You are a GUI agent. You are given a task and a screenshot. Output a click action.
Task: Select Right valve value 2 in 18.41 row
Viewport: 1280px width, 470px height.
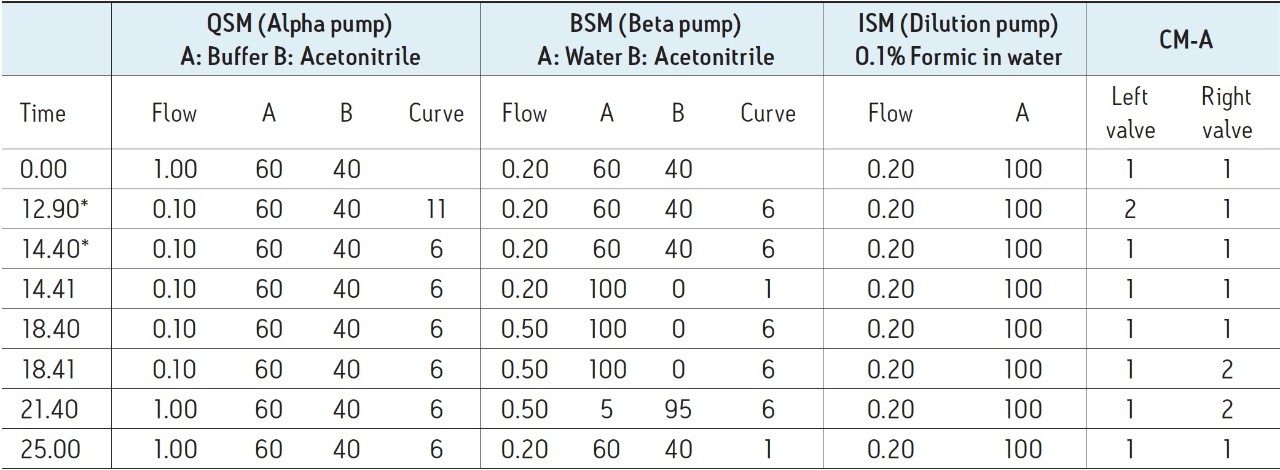(1227, 369)
